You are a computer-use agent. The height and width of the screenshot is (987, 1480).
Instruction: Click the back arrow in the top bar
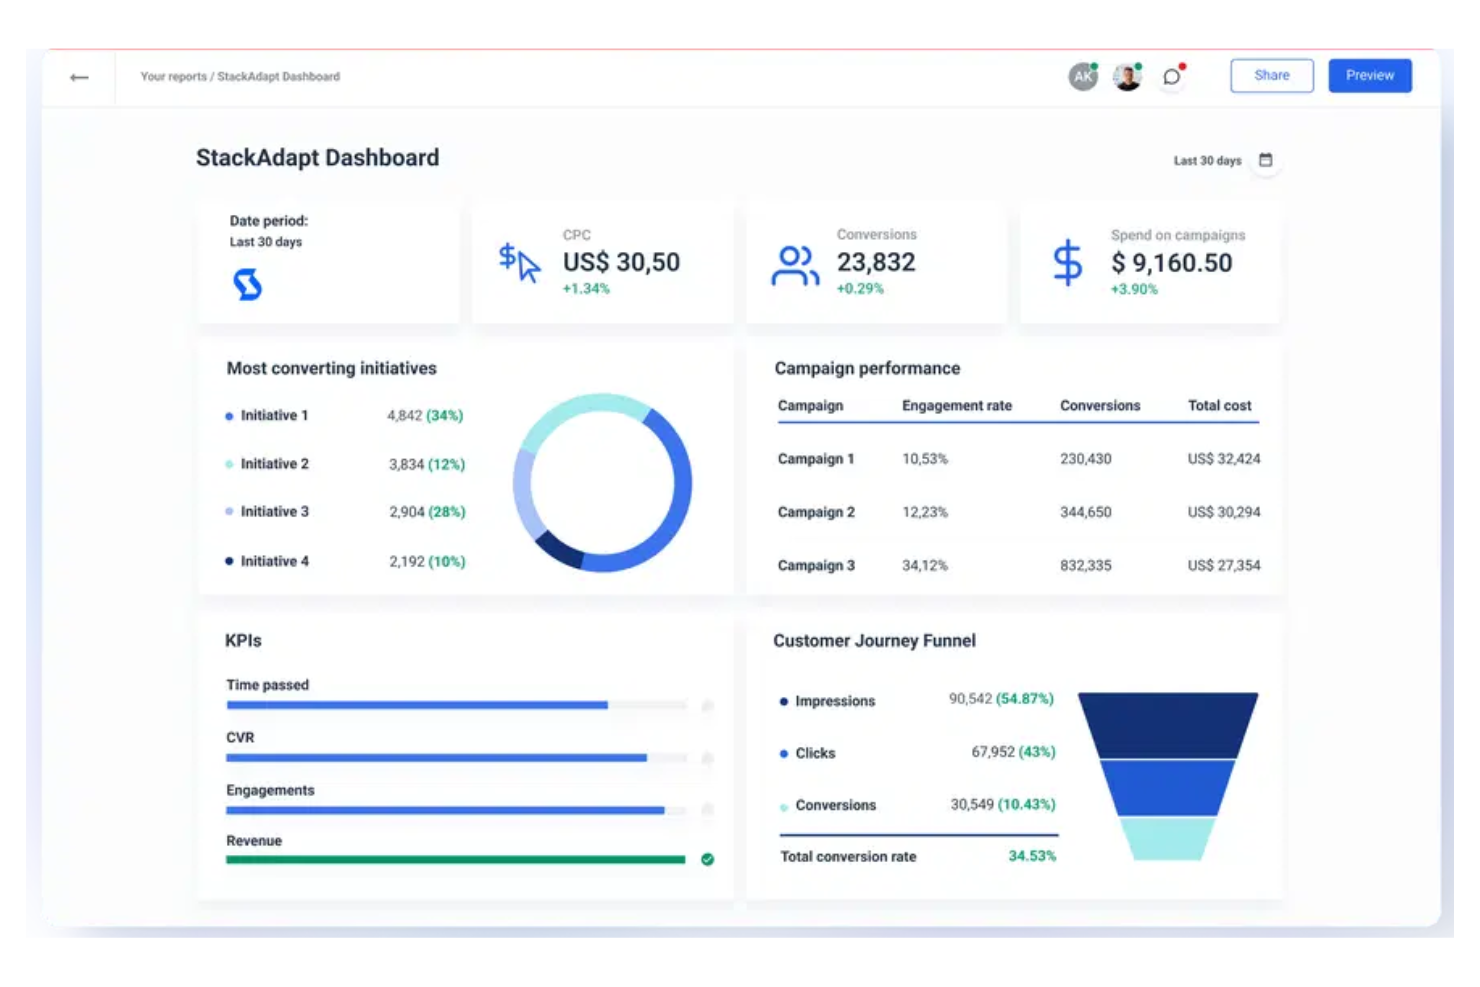click(80, 77)
